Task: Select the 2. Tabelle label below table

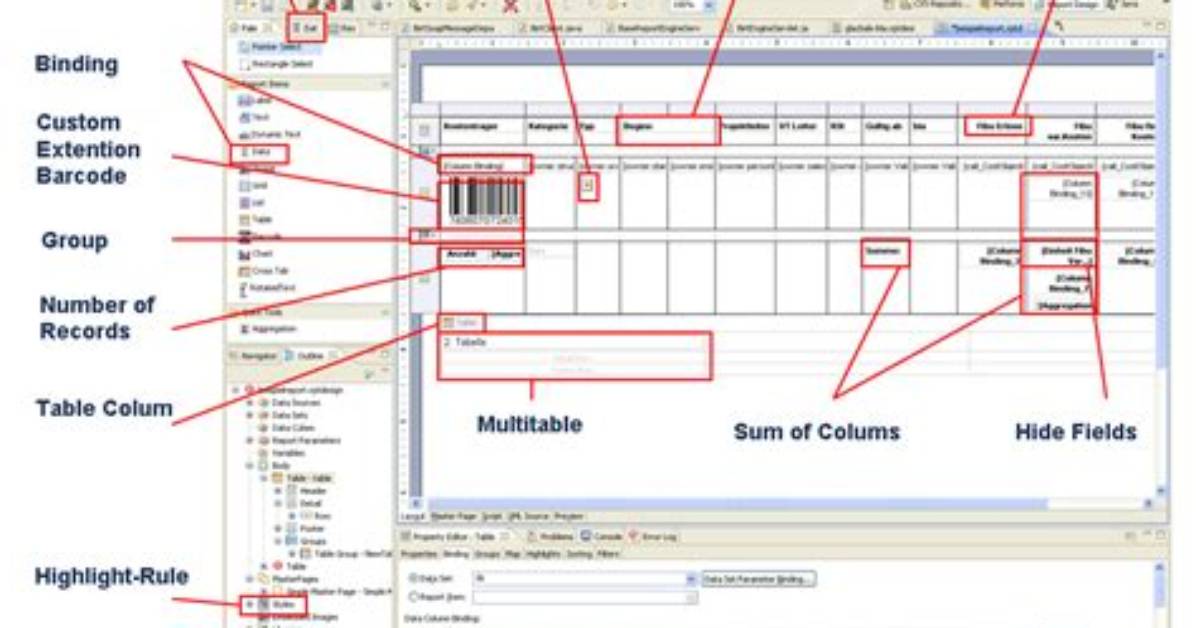Action: click(x=465, y=343)
